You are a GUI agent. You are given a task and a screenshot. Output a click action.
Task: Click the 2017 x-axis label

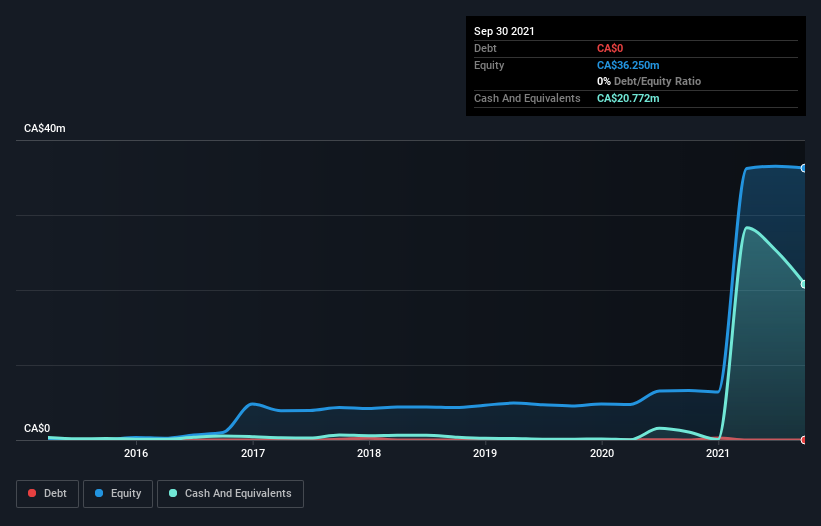click(253, 453)
